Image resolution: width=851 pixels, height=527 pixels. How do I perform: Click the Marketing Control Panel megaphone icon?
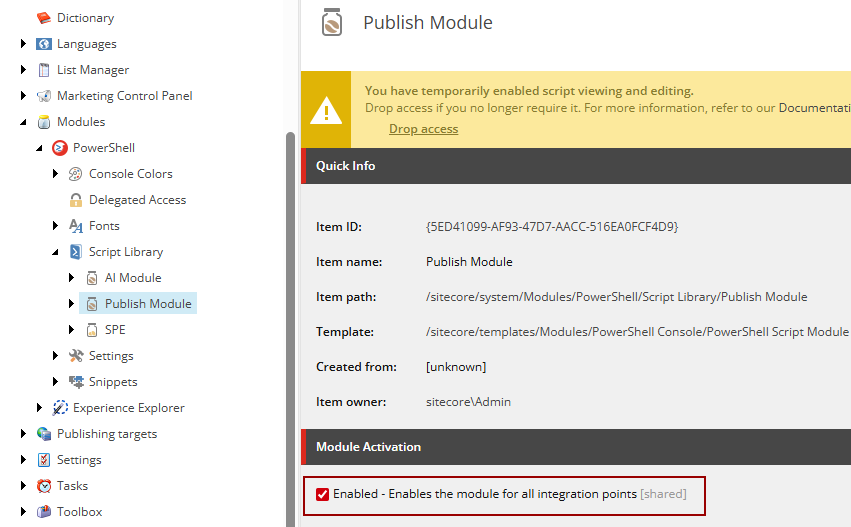click(x=44, y=96)
